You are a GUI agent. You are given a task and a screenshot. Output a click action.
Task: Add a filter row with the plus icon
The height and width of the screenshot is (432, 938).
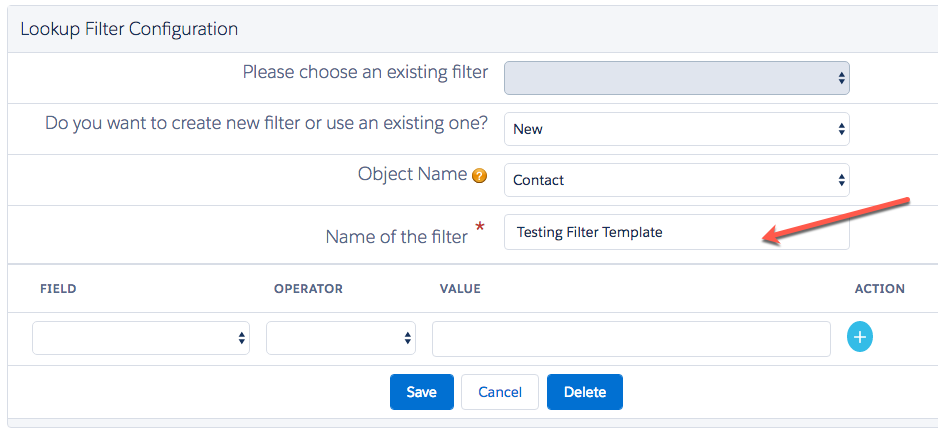(860, 338)
